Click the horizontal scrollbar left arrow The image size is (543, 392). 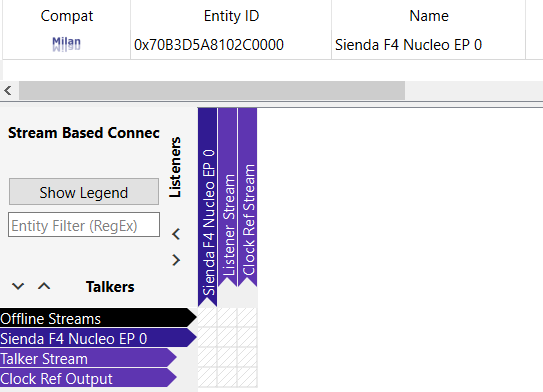[8, 91]
